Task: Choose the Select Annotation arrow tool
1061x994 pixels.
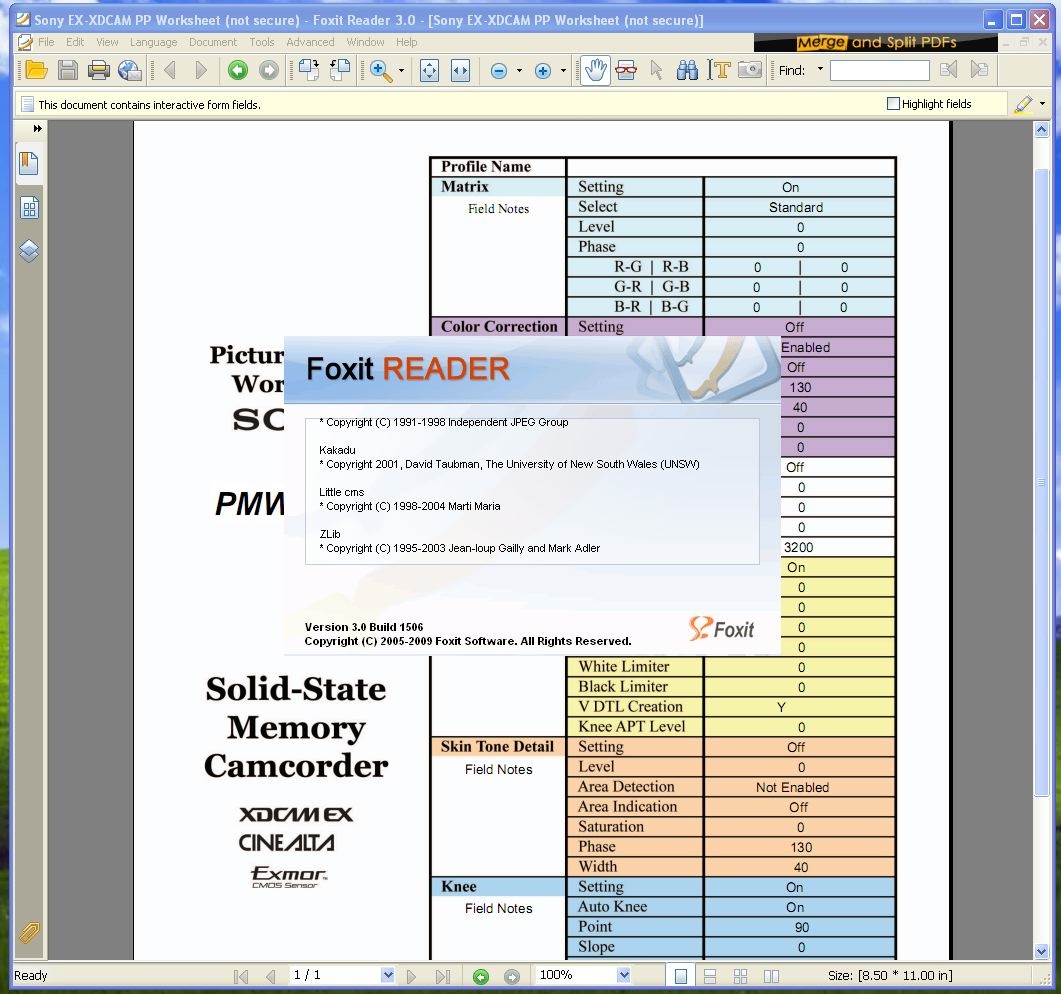Action: [656, 70]
